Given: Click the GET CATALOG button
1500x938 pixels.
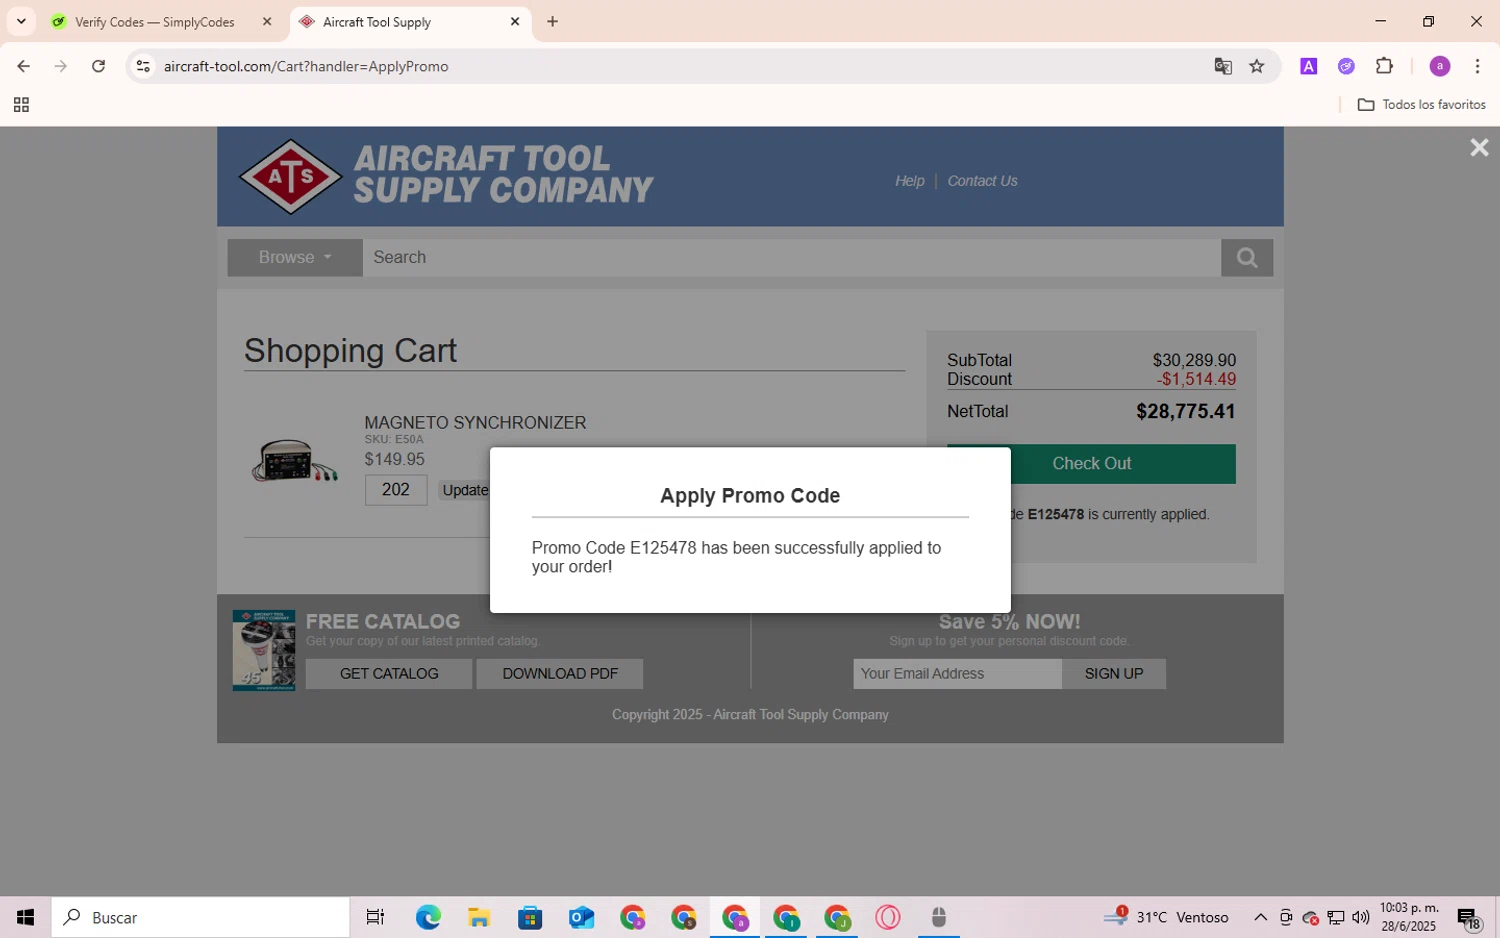Looking at the screenshot, I should pyautogui.click(x=389, y=674).
